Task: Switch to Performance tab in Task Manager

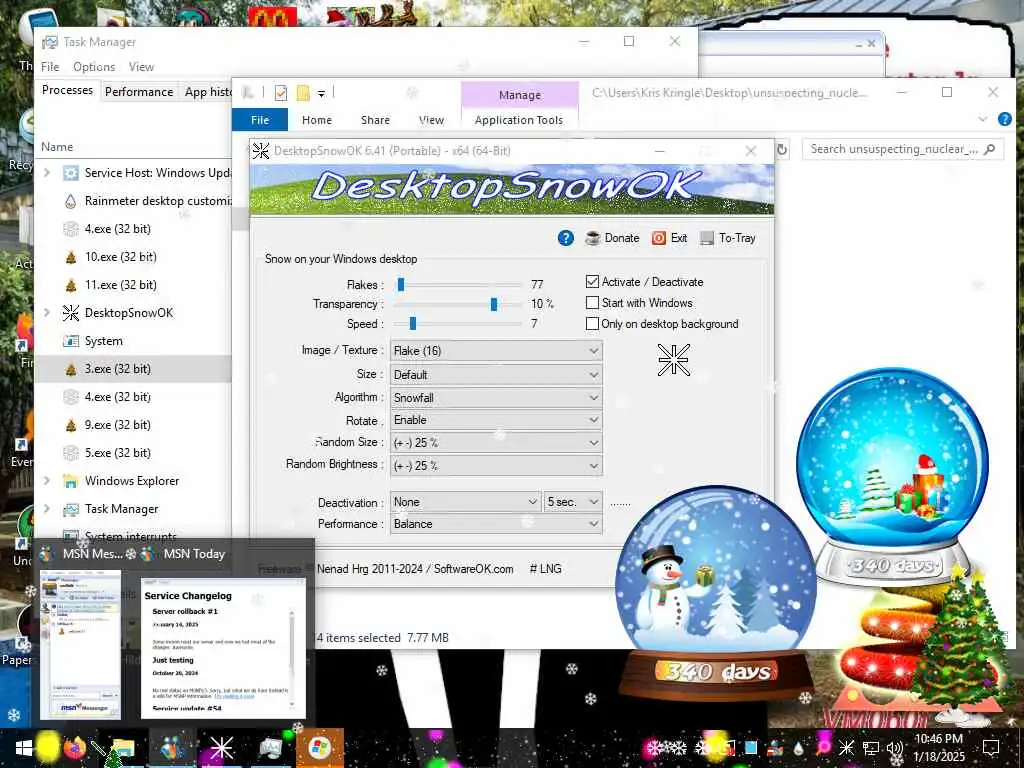Action: (138, 92)
